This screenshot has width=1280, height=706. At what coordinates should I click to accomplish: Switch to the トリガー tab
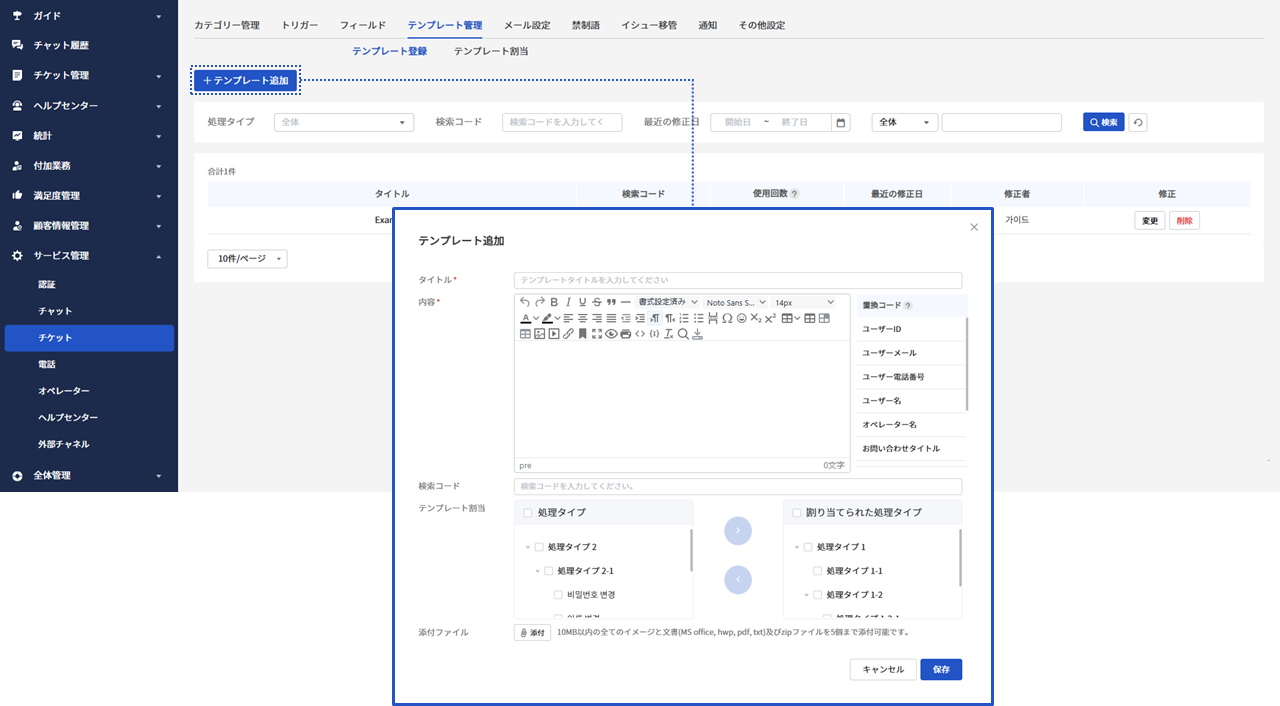pos(300,25)
